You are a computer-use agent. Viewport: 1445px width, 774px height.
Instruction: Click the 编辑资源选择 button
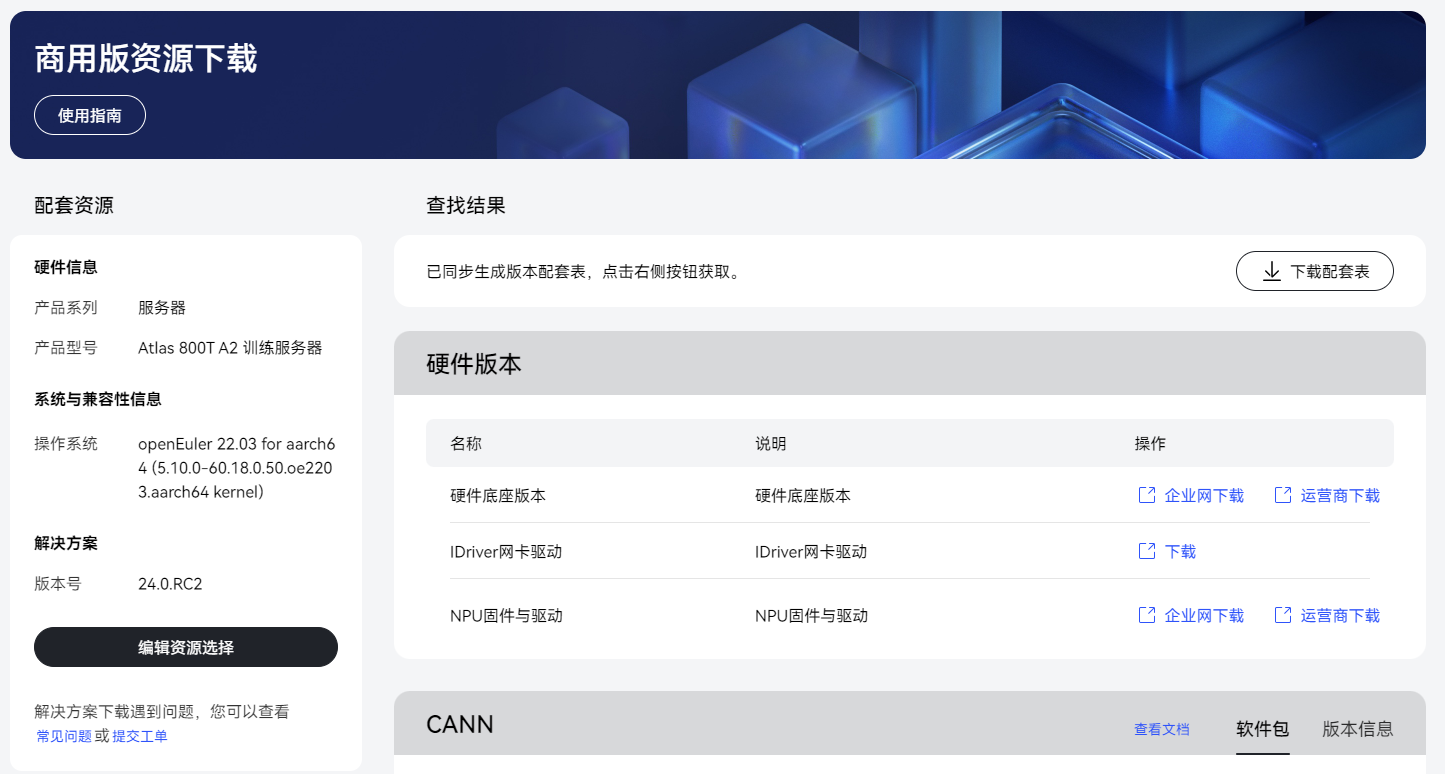186,647
